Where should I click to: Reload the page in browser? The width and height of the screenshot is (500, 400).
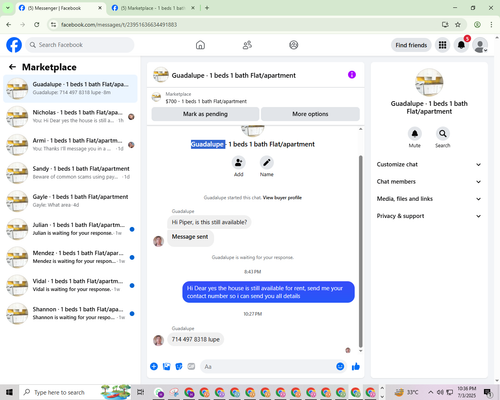click(37, 25)
